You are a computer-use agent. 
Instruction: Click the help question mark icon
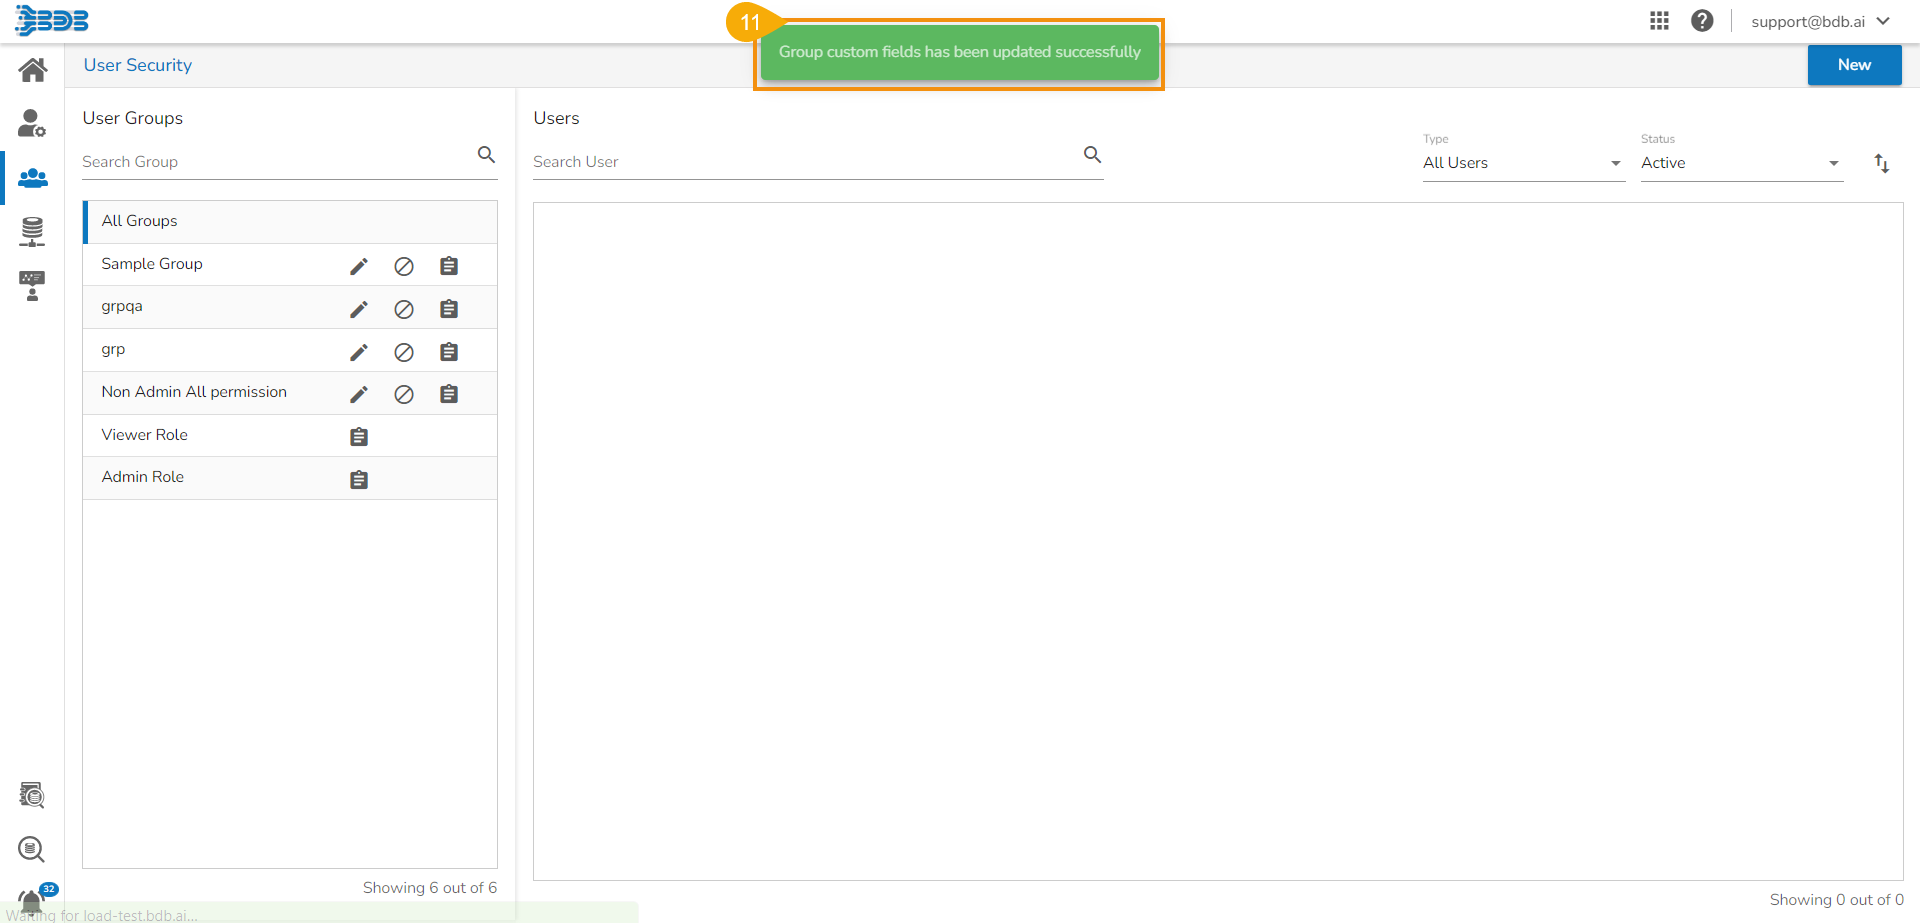point(1702,21)
